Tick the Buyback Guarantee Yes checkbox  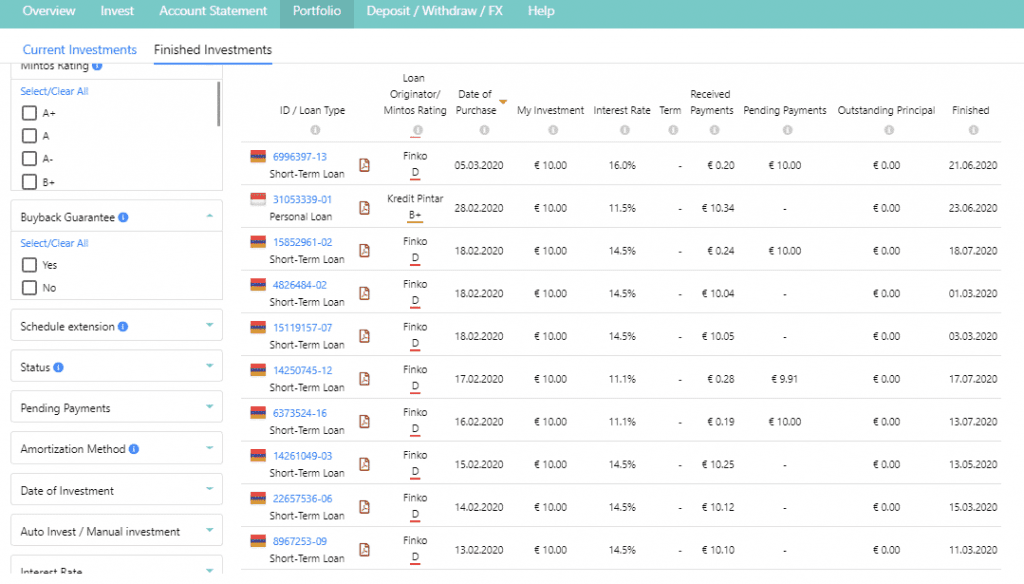[29, 265]
